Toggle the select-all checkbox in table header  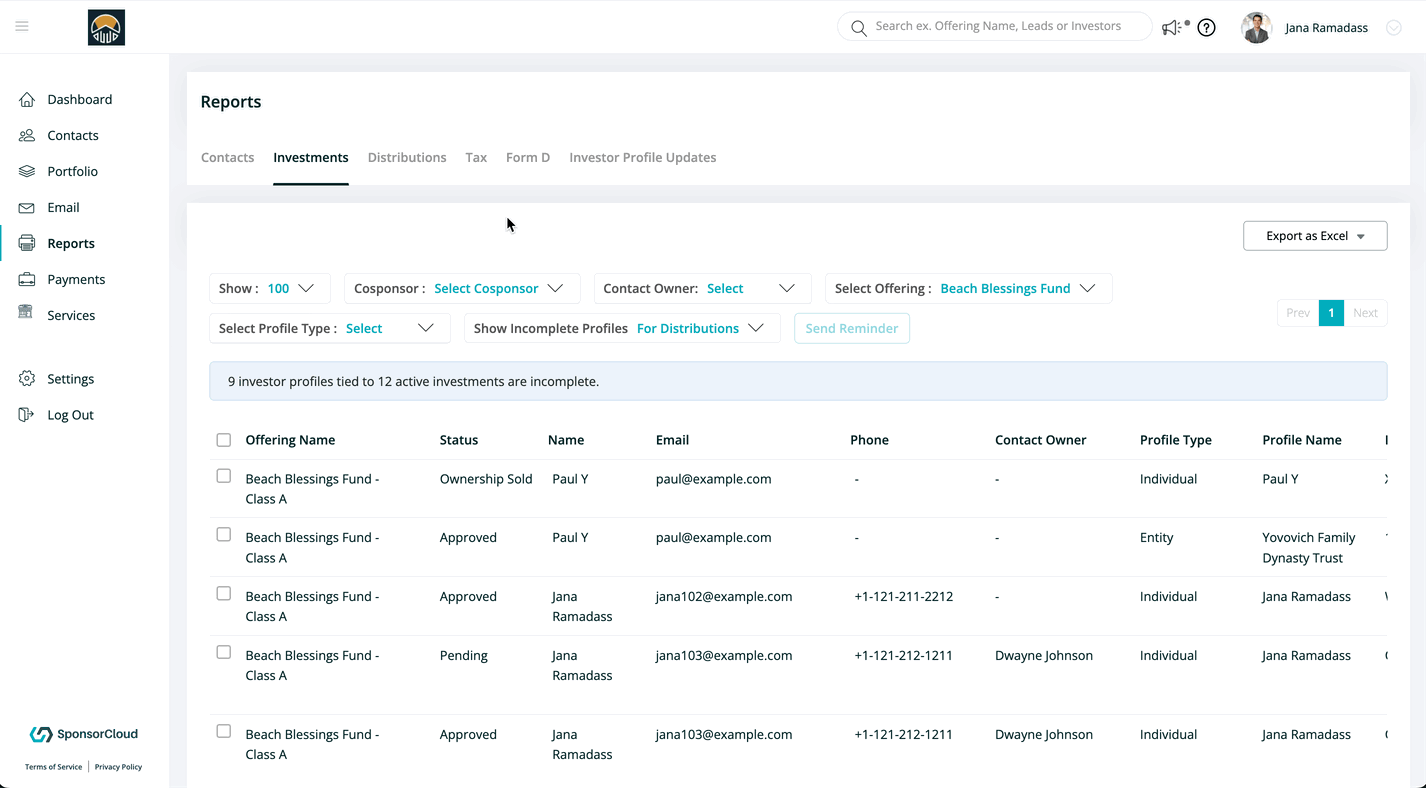pyautogui.click(x=224, y=440)
